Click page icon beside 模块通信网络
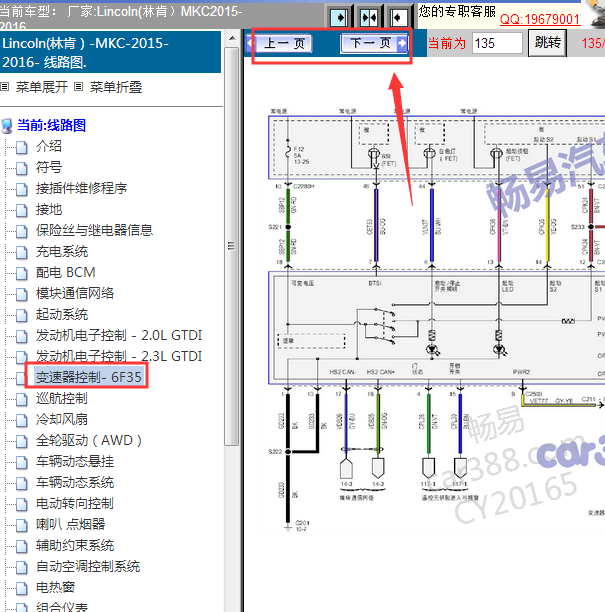 [x=22, y=295]
